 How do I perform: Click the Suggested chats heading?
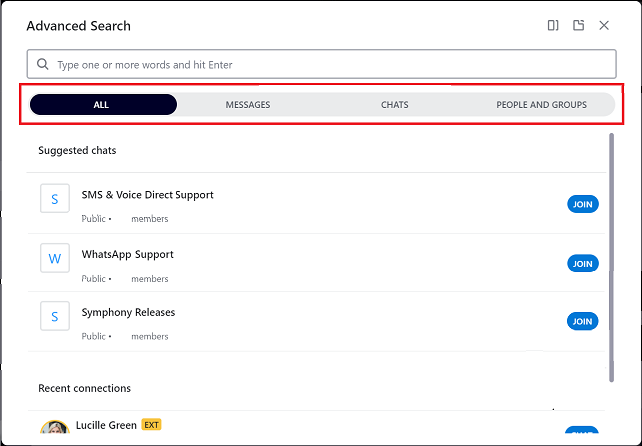coord(77,150)
